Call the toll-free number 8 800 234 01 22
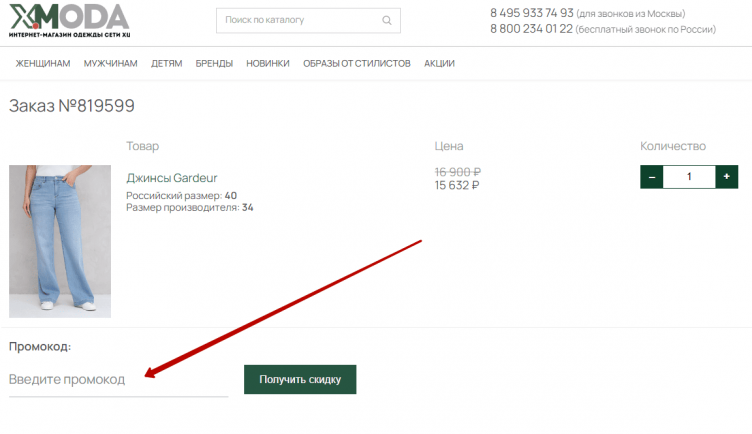 (x=531, y=29)
